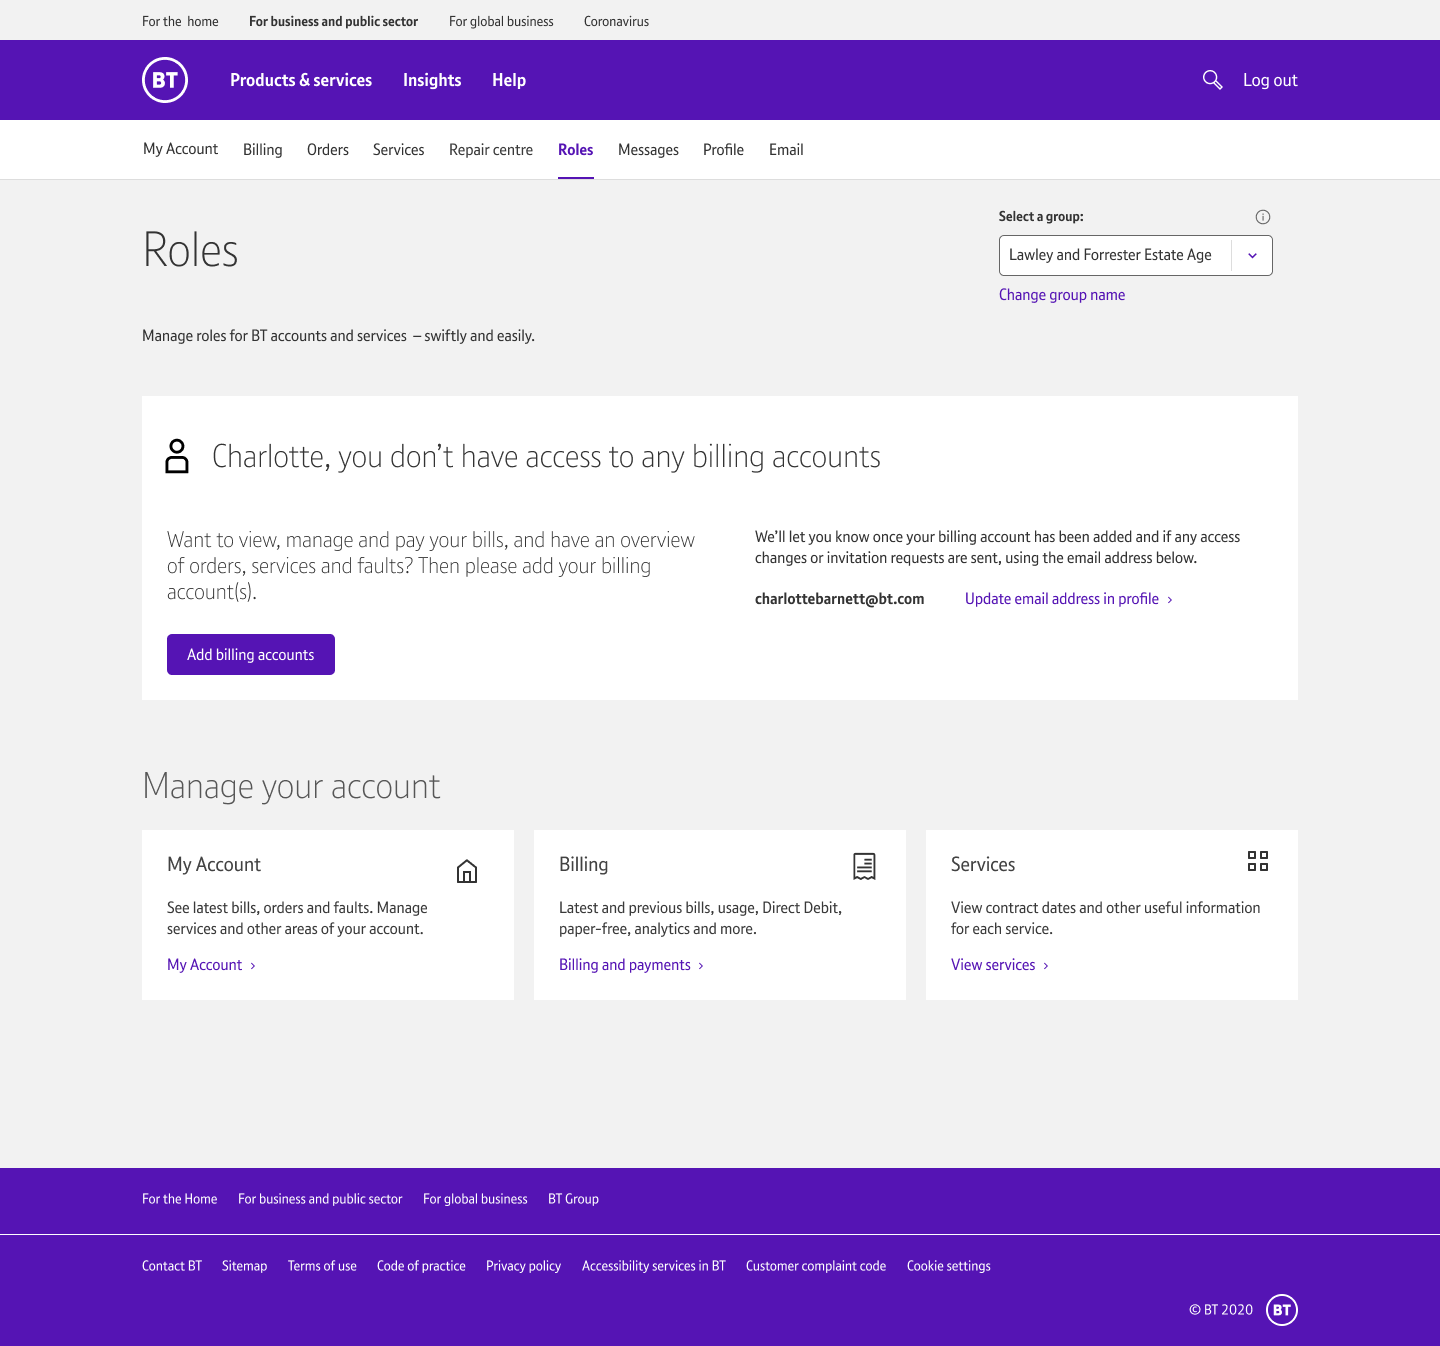Click Add billing accounts button
The height and width of the screenshot is (1346, 1440).
251,654
